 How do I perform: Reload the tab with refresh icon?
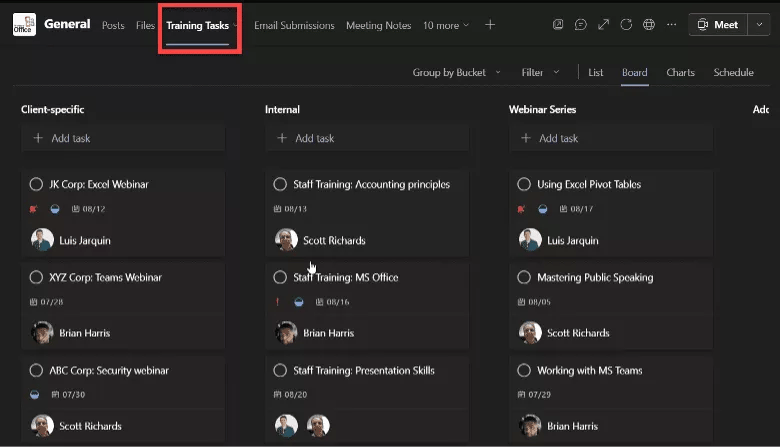[626, 24]
